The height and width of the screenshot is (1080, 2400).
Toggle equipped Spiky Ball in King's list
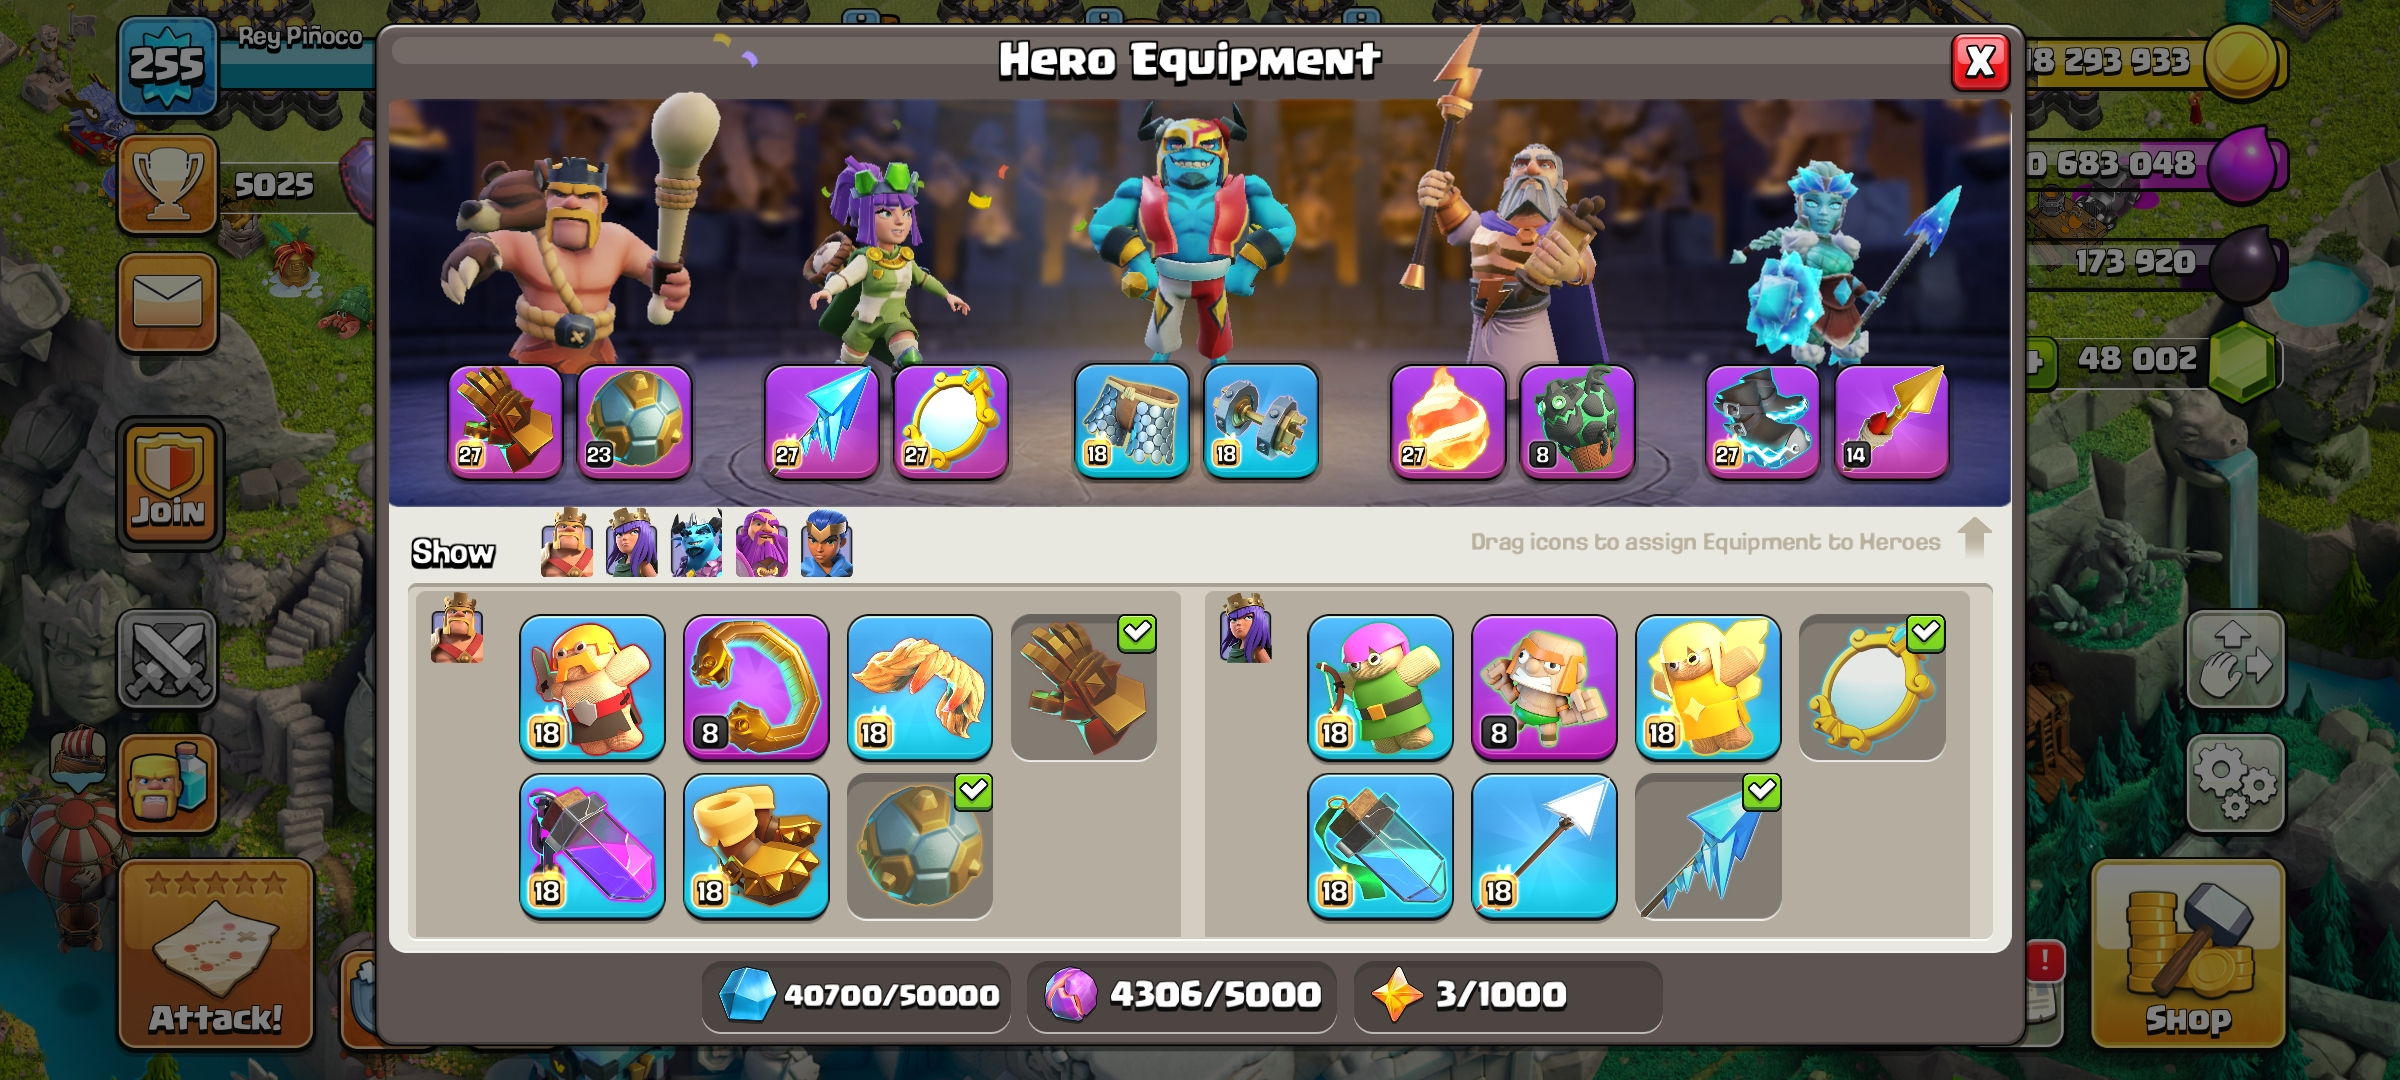(x=920, y=847)
